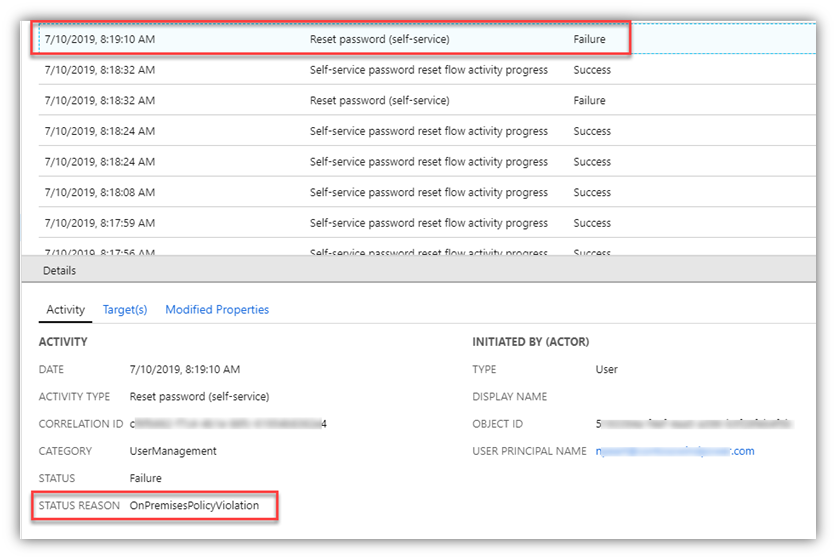The width and height of the screenshot is (836, 559).
Task: Click the Initiated By (Actor) heading
Action: [530, 342]
